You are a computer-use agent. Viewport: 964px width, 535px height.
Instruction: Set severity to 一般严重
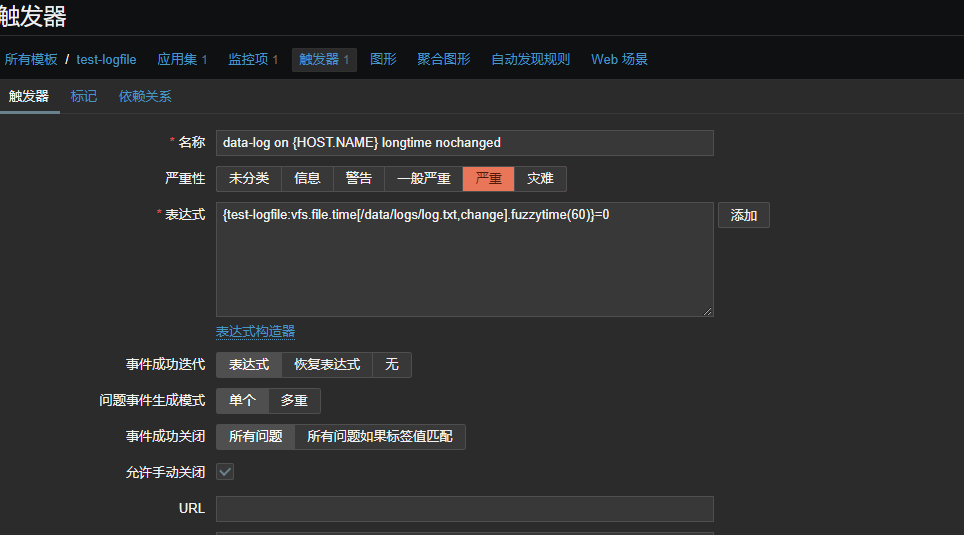[424, 179]
